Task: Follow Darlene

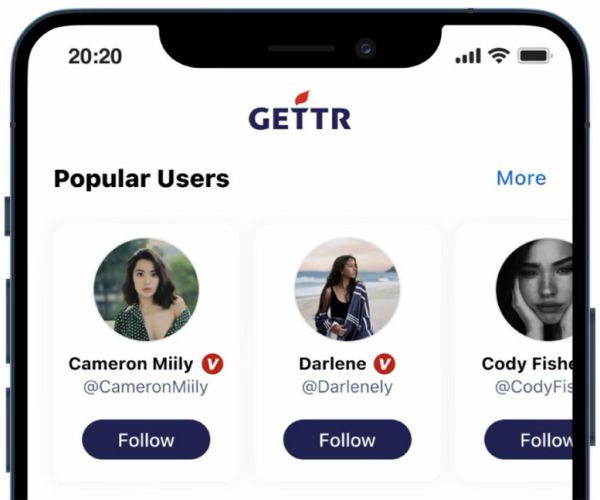Action: tap(347, 440)
